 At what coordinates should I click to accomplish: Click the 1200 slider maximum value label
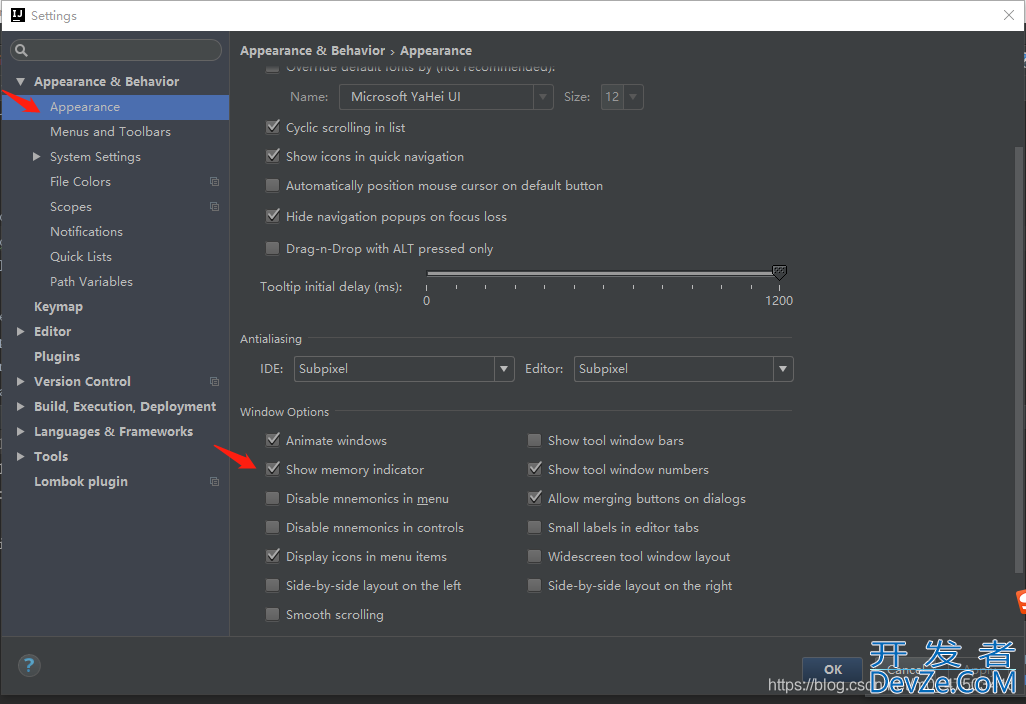[x=779, y=300]
